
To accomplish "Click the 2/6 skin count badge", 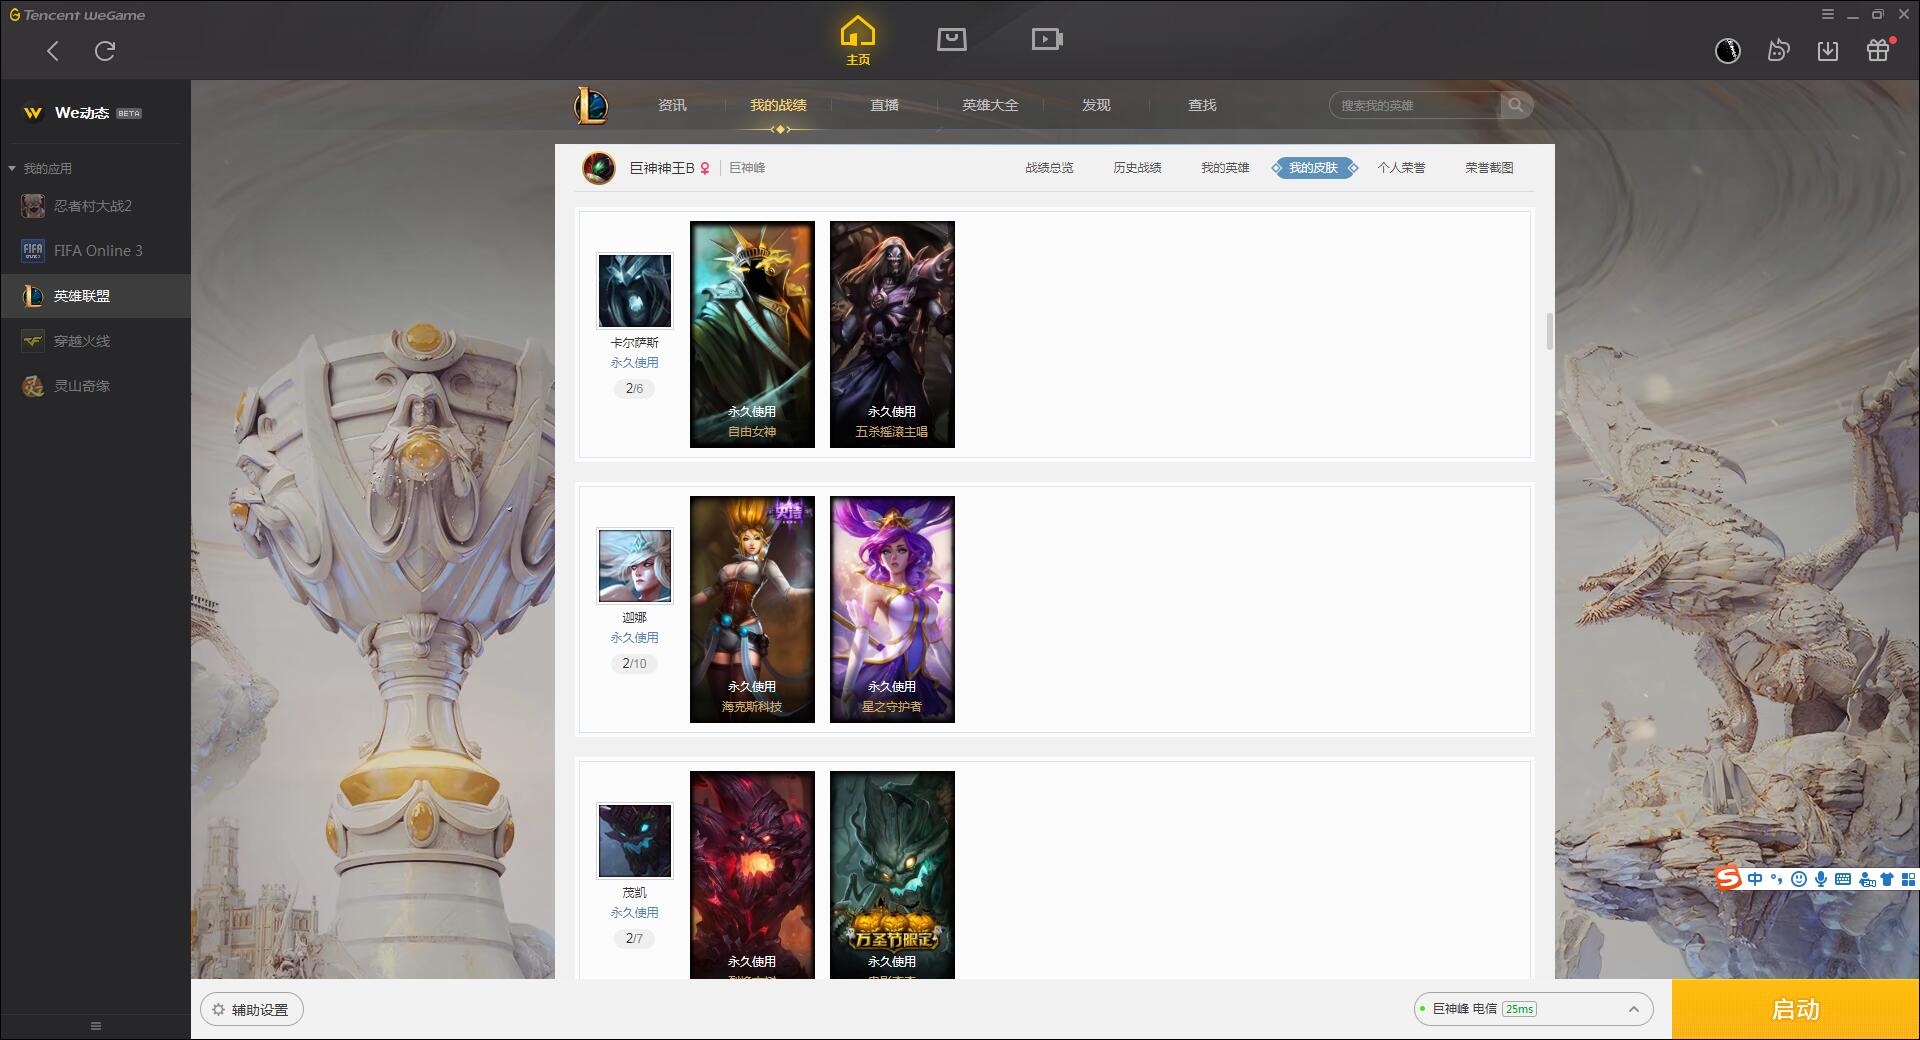I will [634, 388].
